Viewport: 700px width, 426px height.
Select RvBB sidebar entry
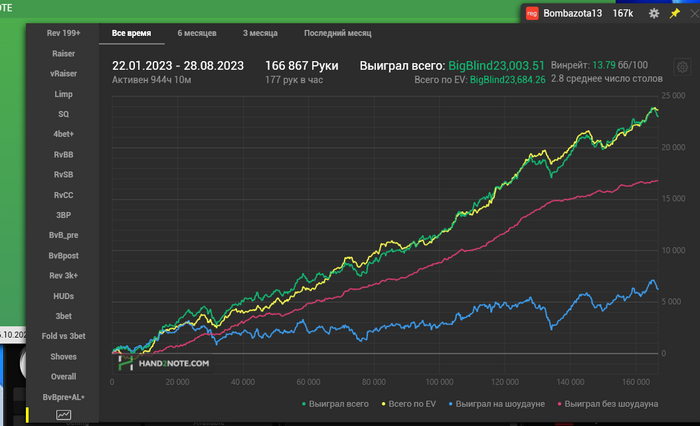tap(63, 155)
